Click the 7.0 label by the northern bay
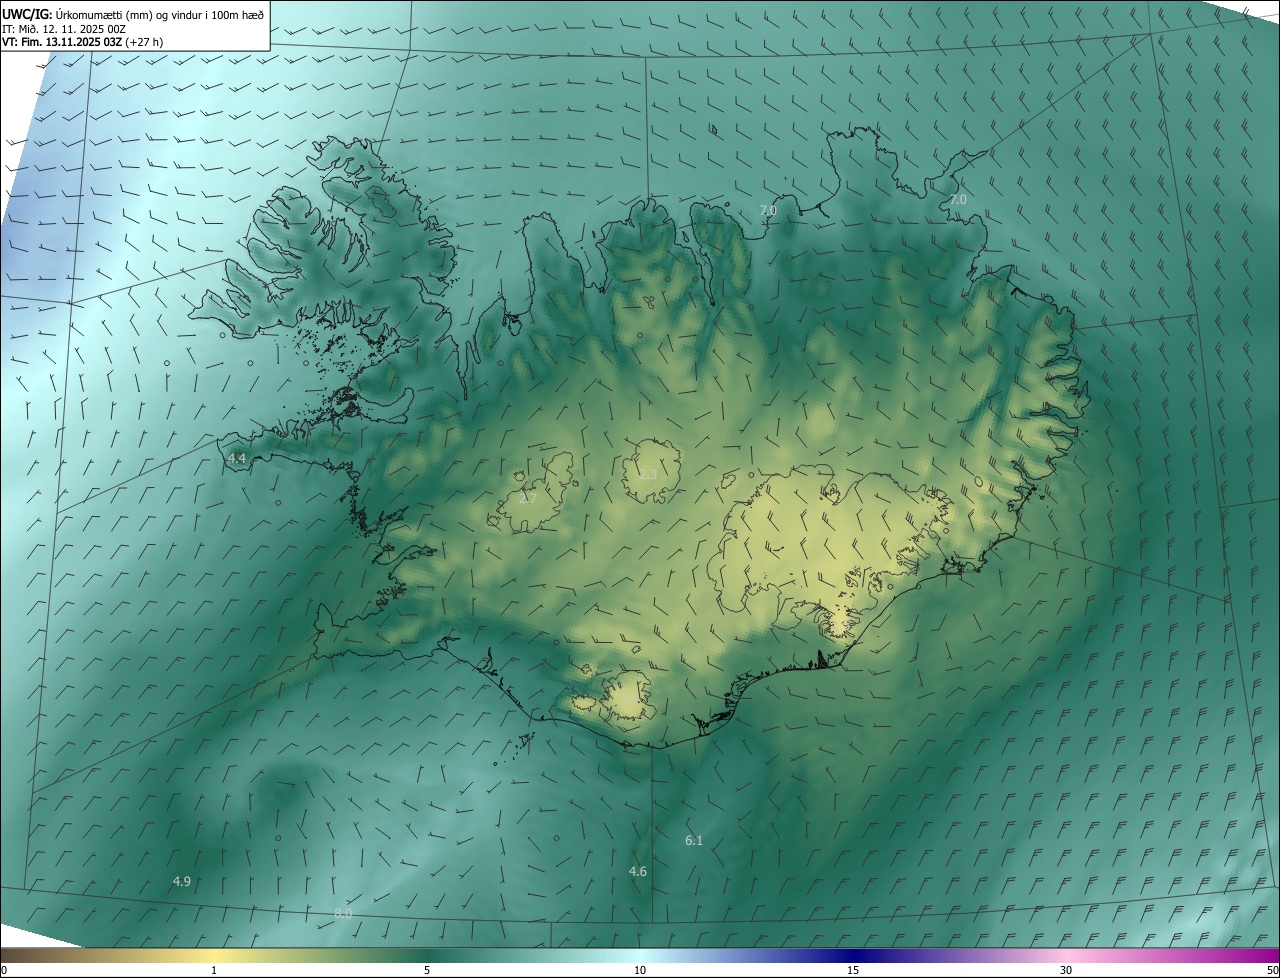The image size is (1280, 978). coord(768,210)
